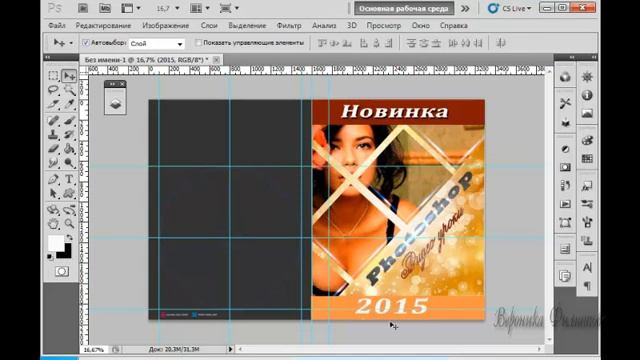640x360 pixels.
Task: Open the Изображение menu
Action: [166, 25]
